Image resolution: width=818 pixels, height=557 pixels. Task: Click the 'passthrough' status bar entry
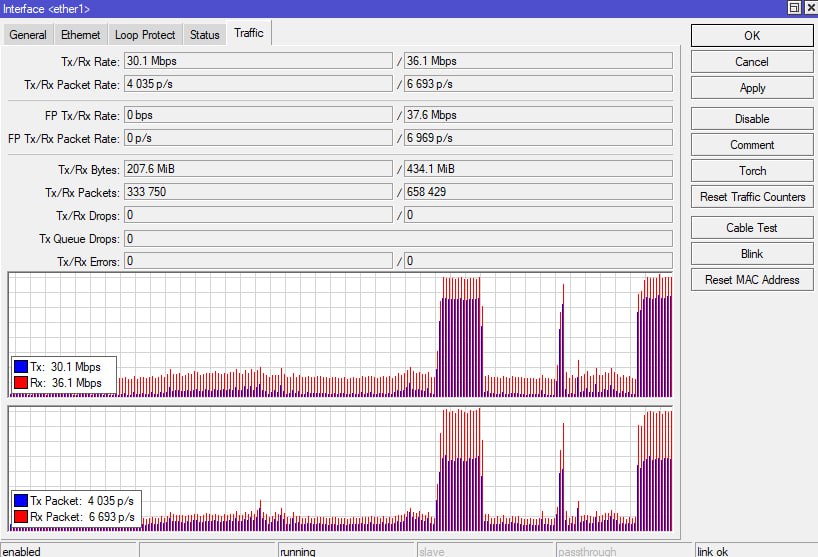click(624, 551)
